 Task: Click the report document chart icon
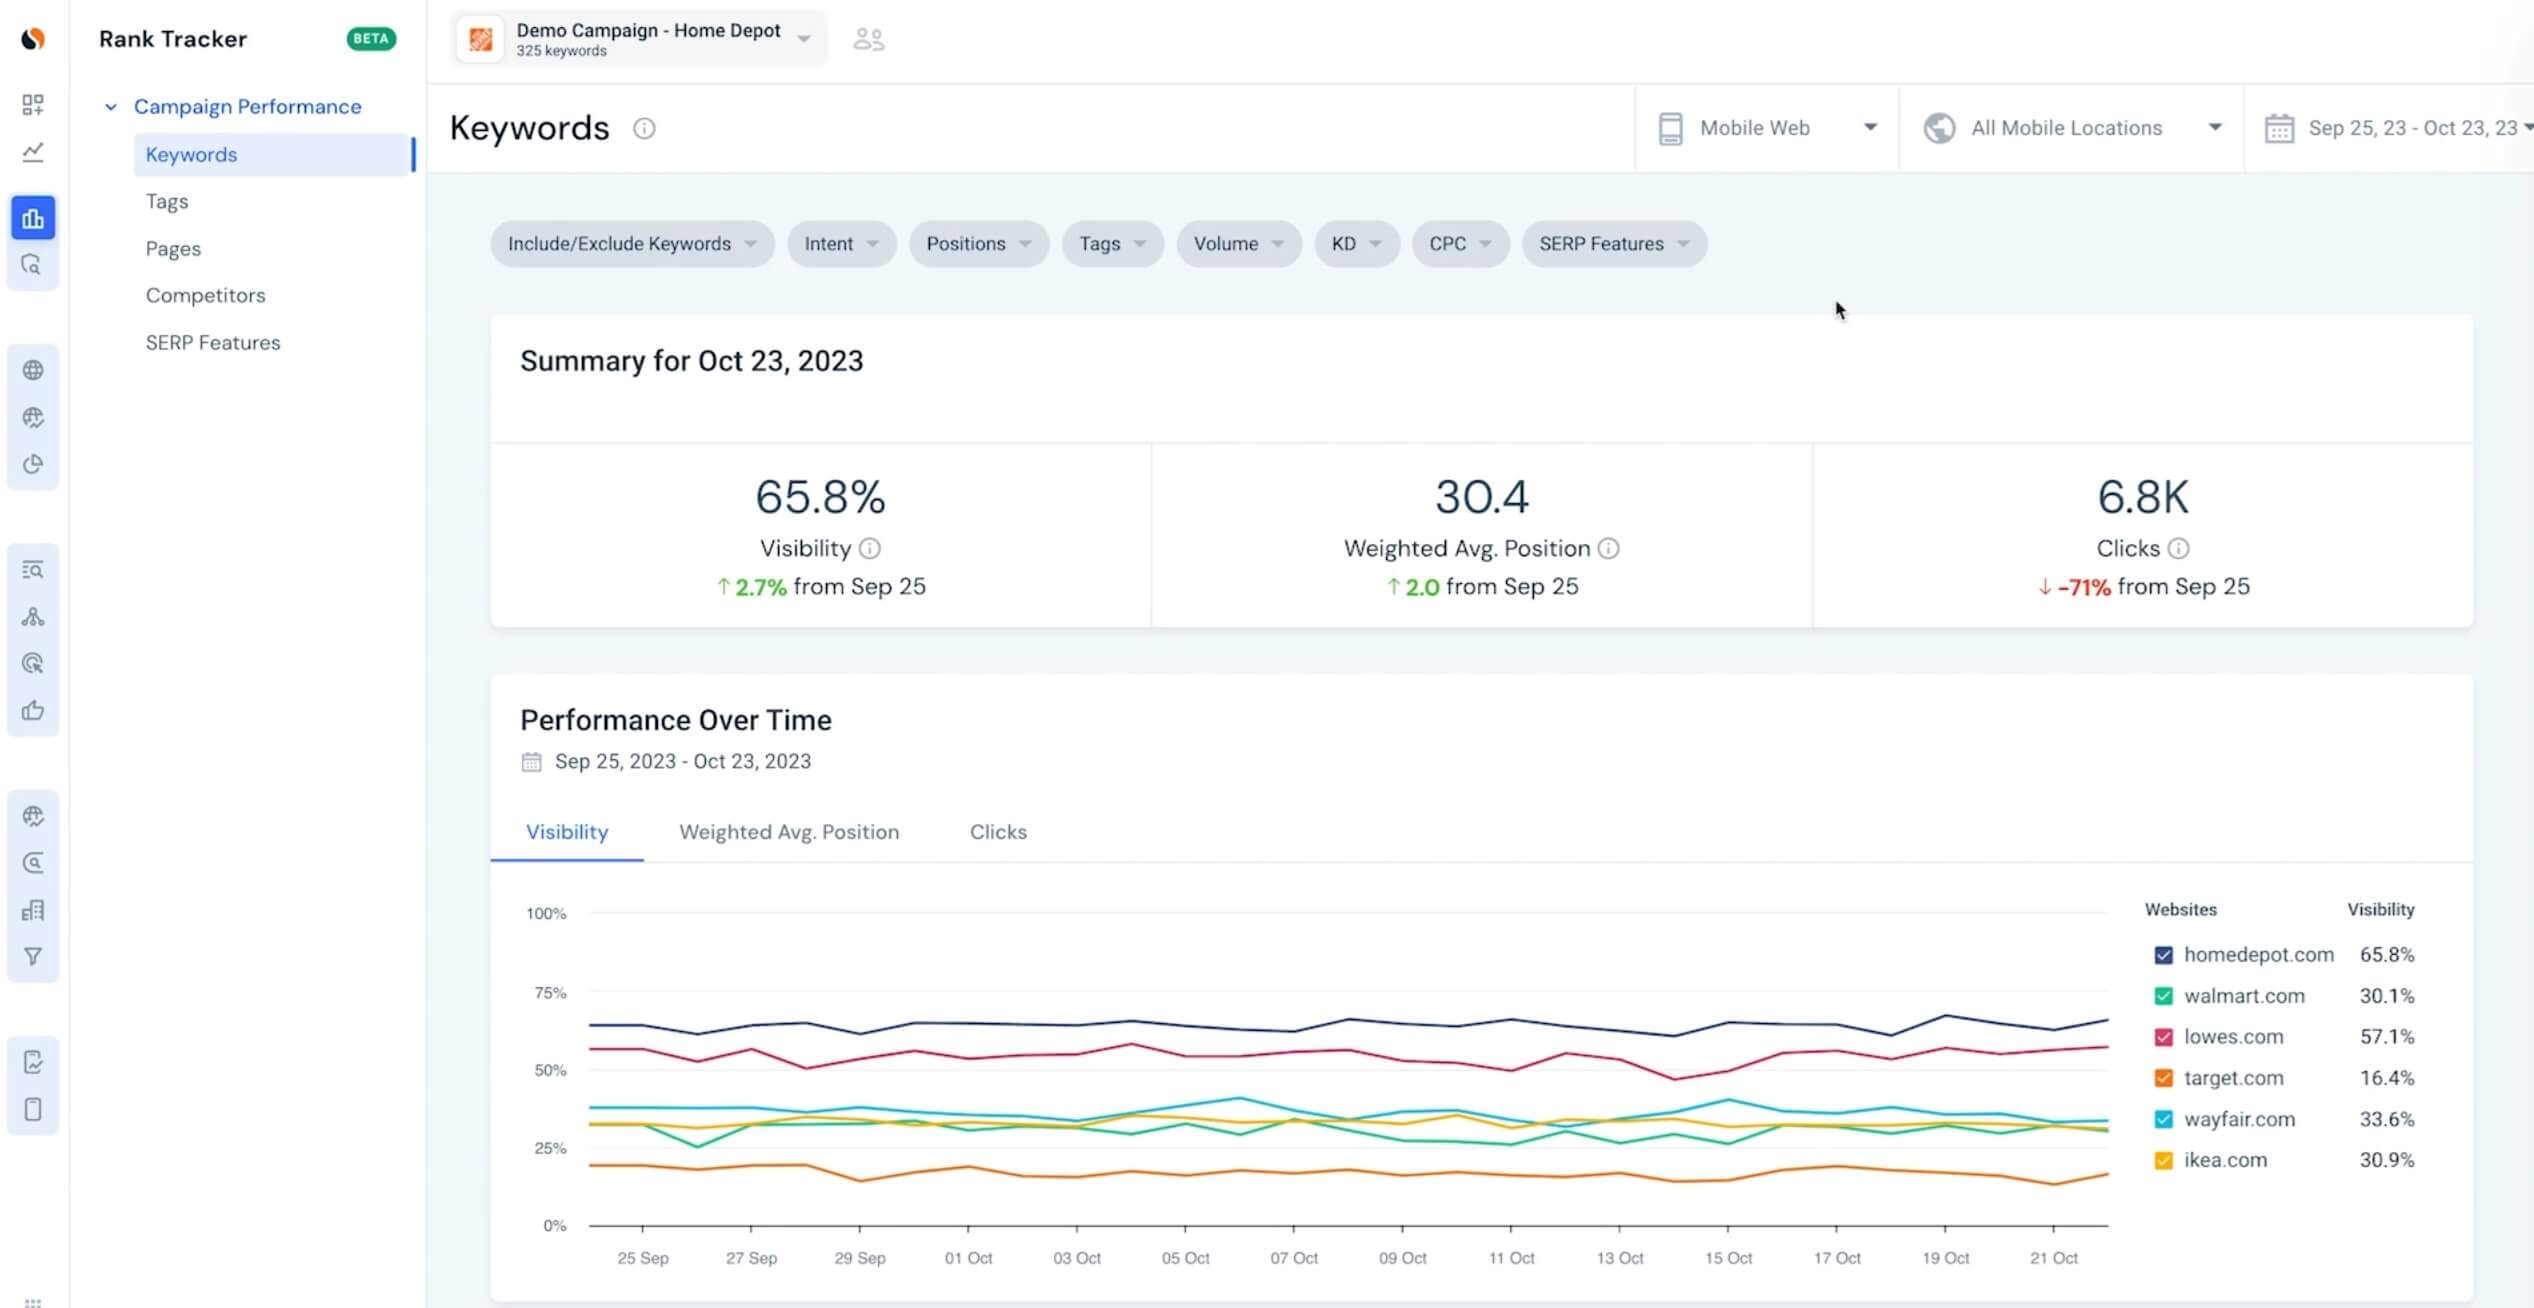[x=33, y=1062]
